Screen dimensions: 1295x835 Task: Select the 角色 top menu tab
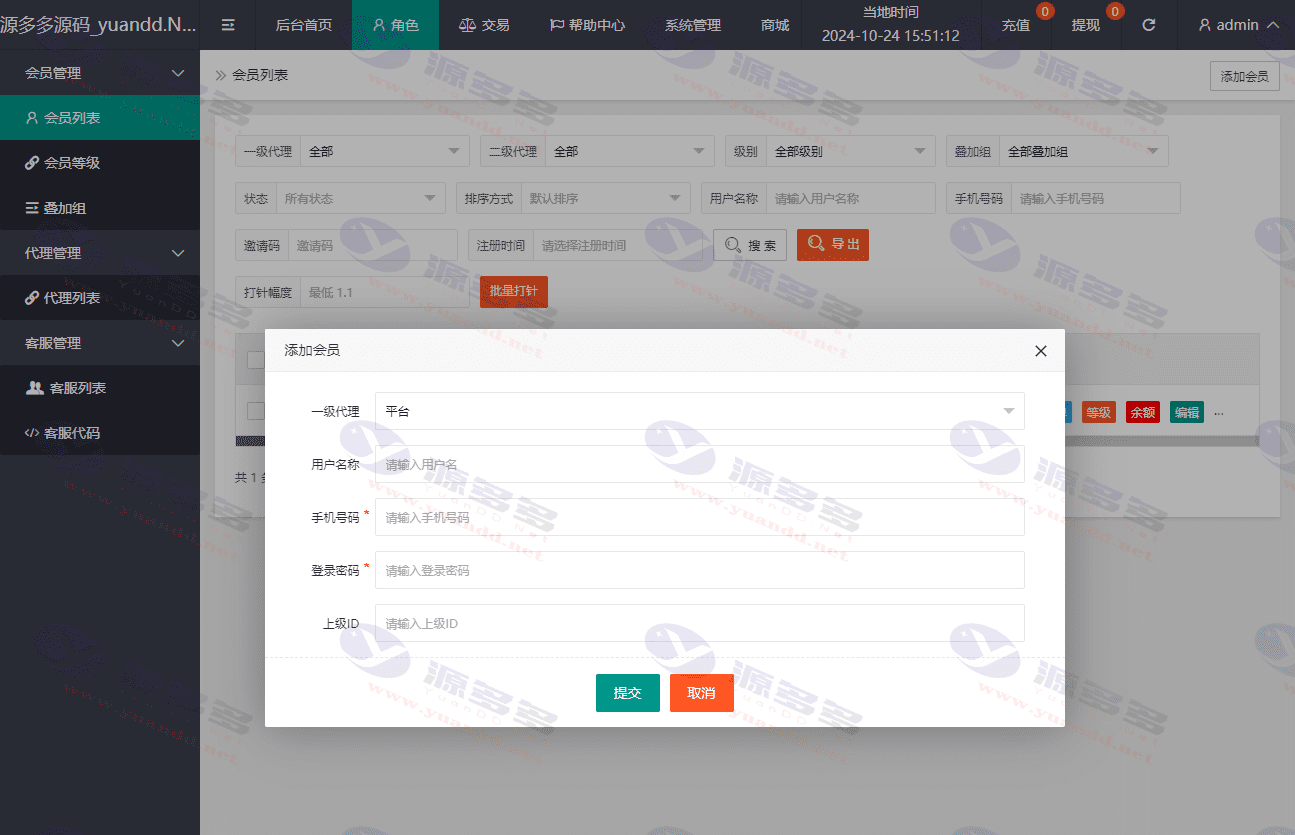tap(395, 25)
